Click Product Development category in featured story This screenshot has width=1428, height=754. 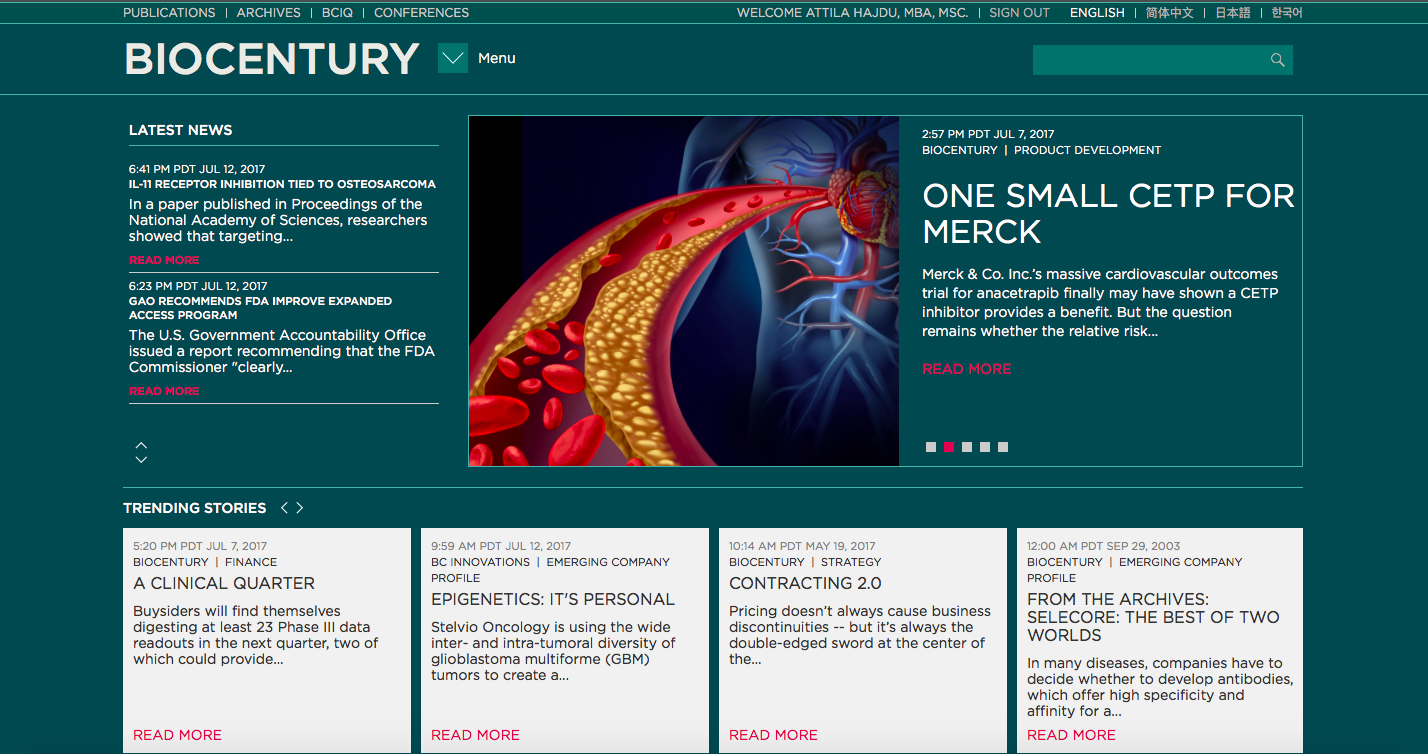click(x=1088, y=150)
